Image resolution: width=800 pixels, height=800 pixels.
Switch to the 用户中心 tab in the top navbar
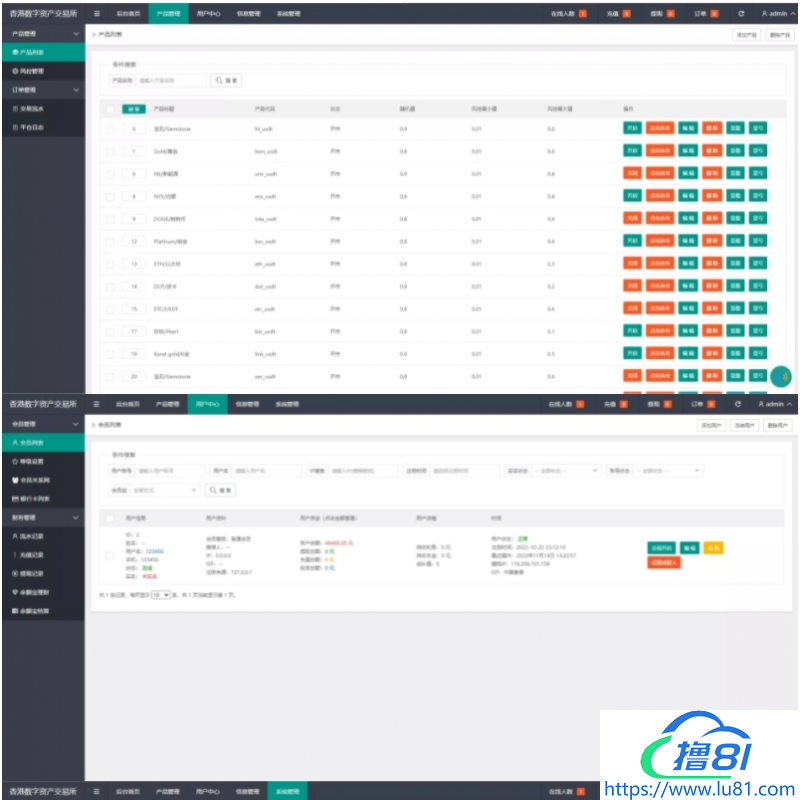coord(209,14)
